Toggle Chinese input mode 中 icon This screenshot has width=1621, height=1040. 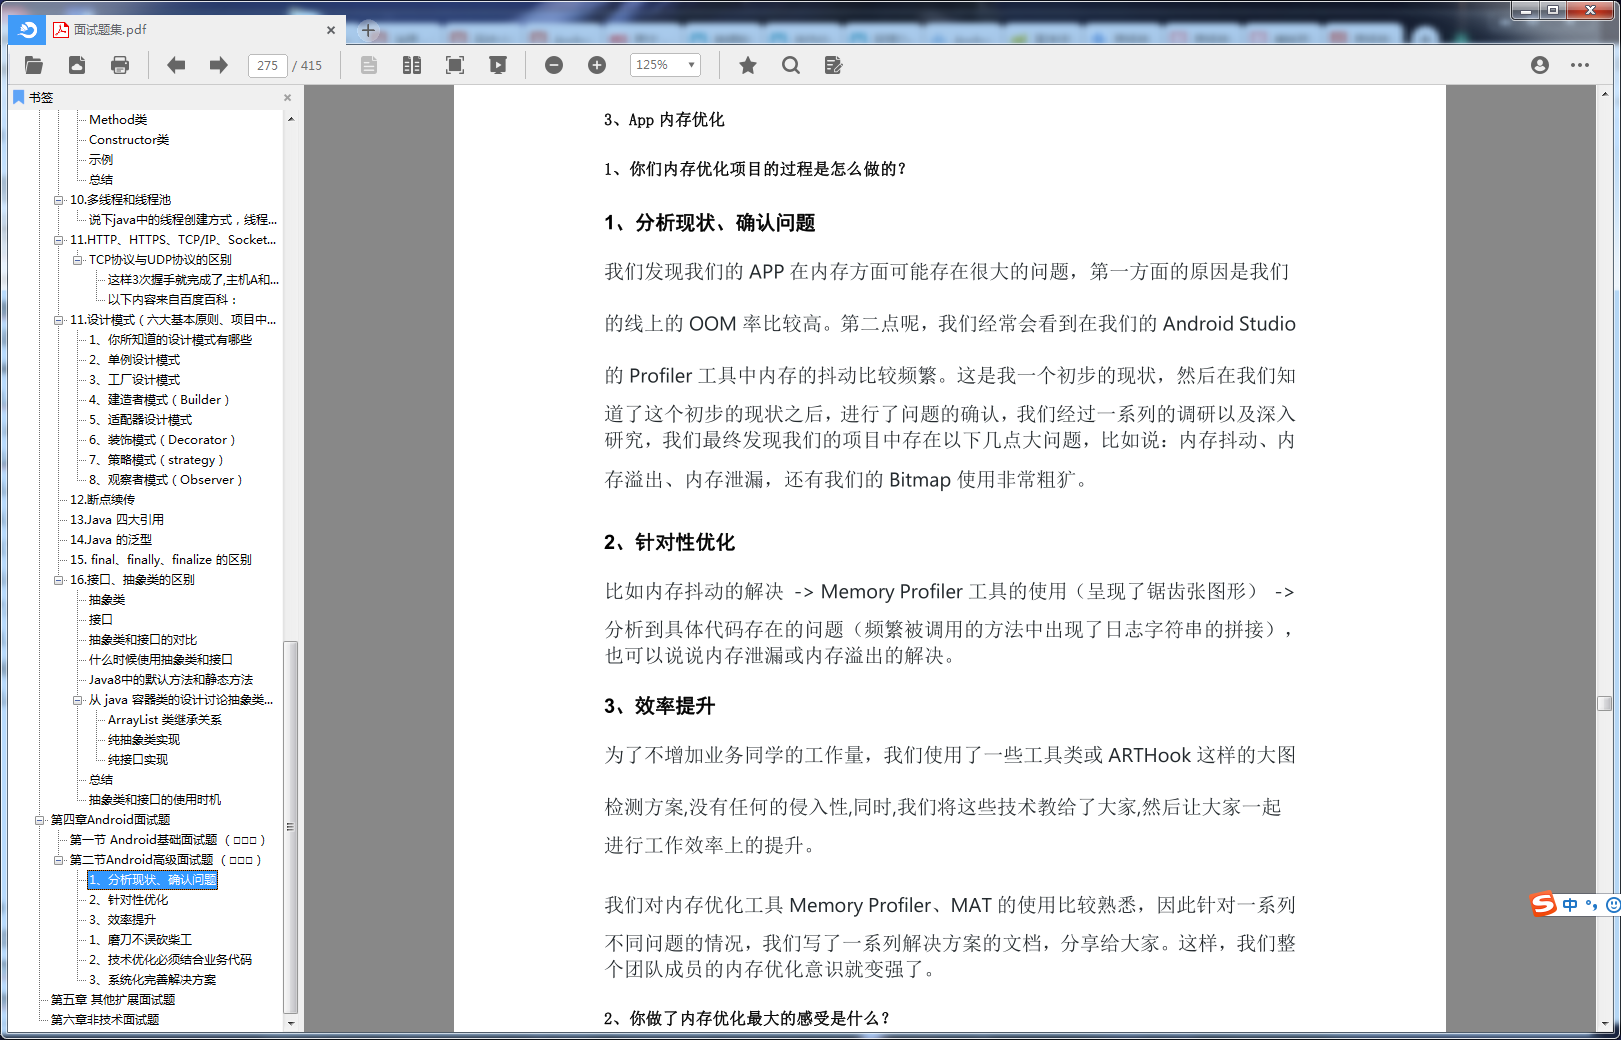(x=1570, y=904)
